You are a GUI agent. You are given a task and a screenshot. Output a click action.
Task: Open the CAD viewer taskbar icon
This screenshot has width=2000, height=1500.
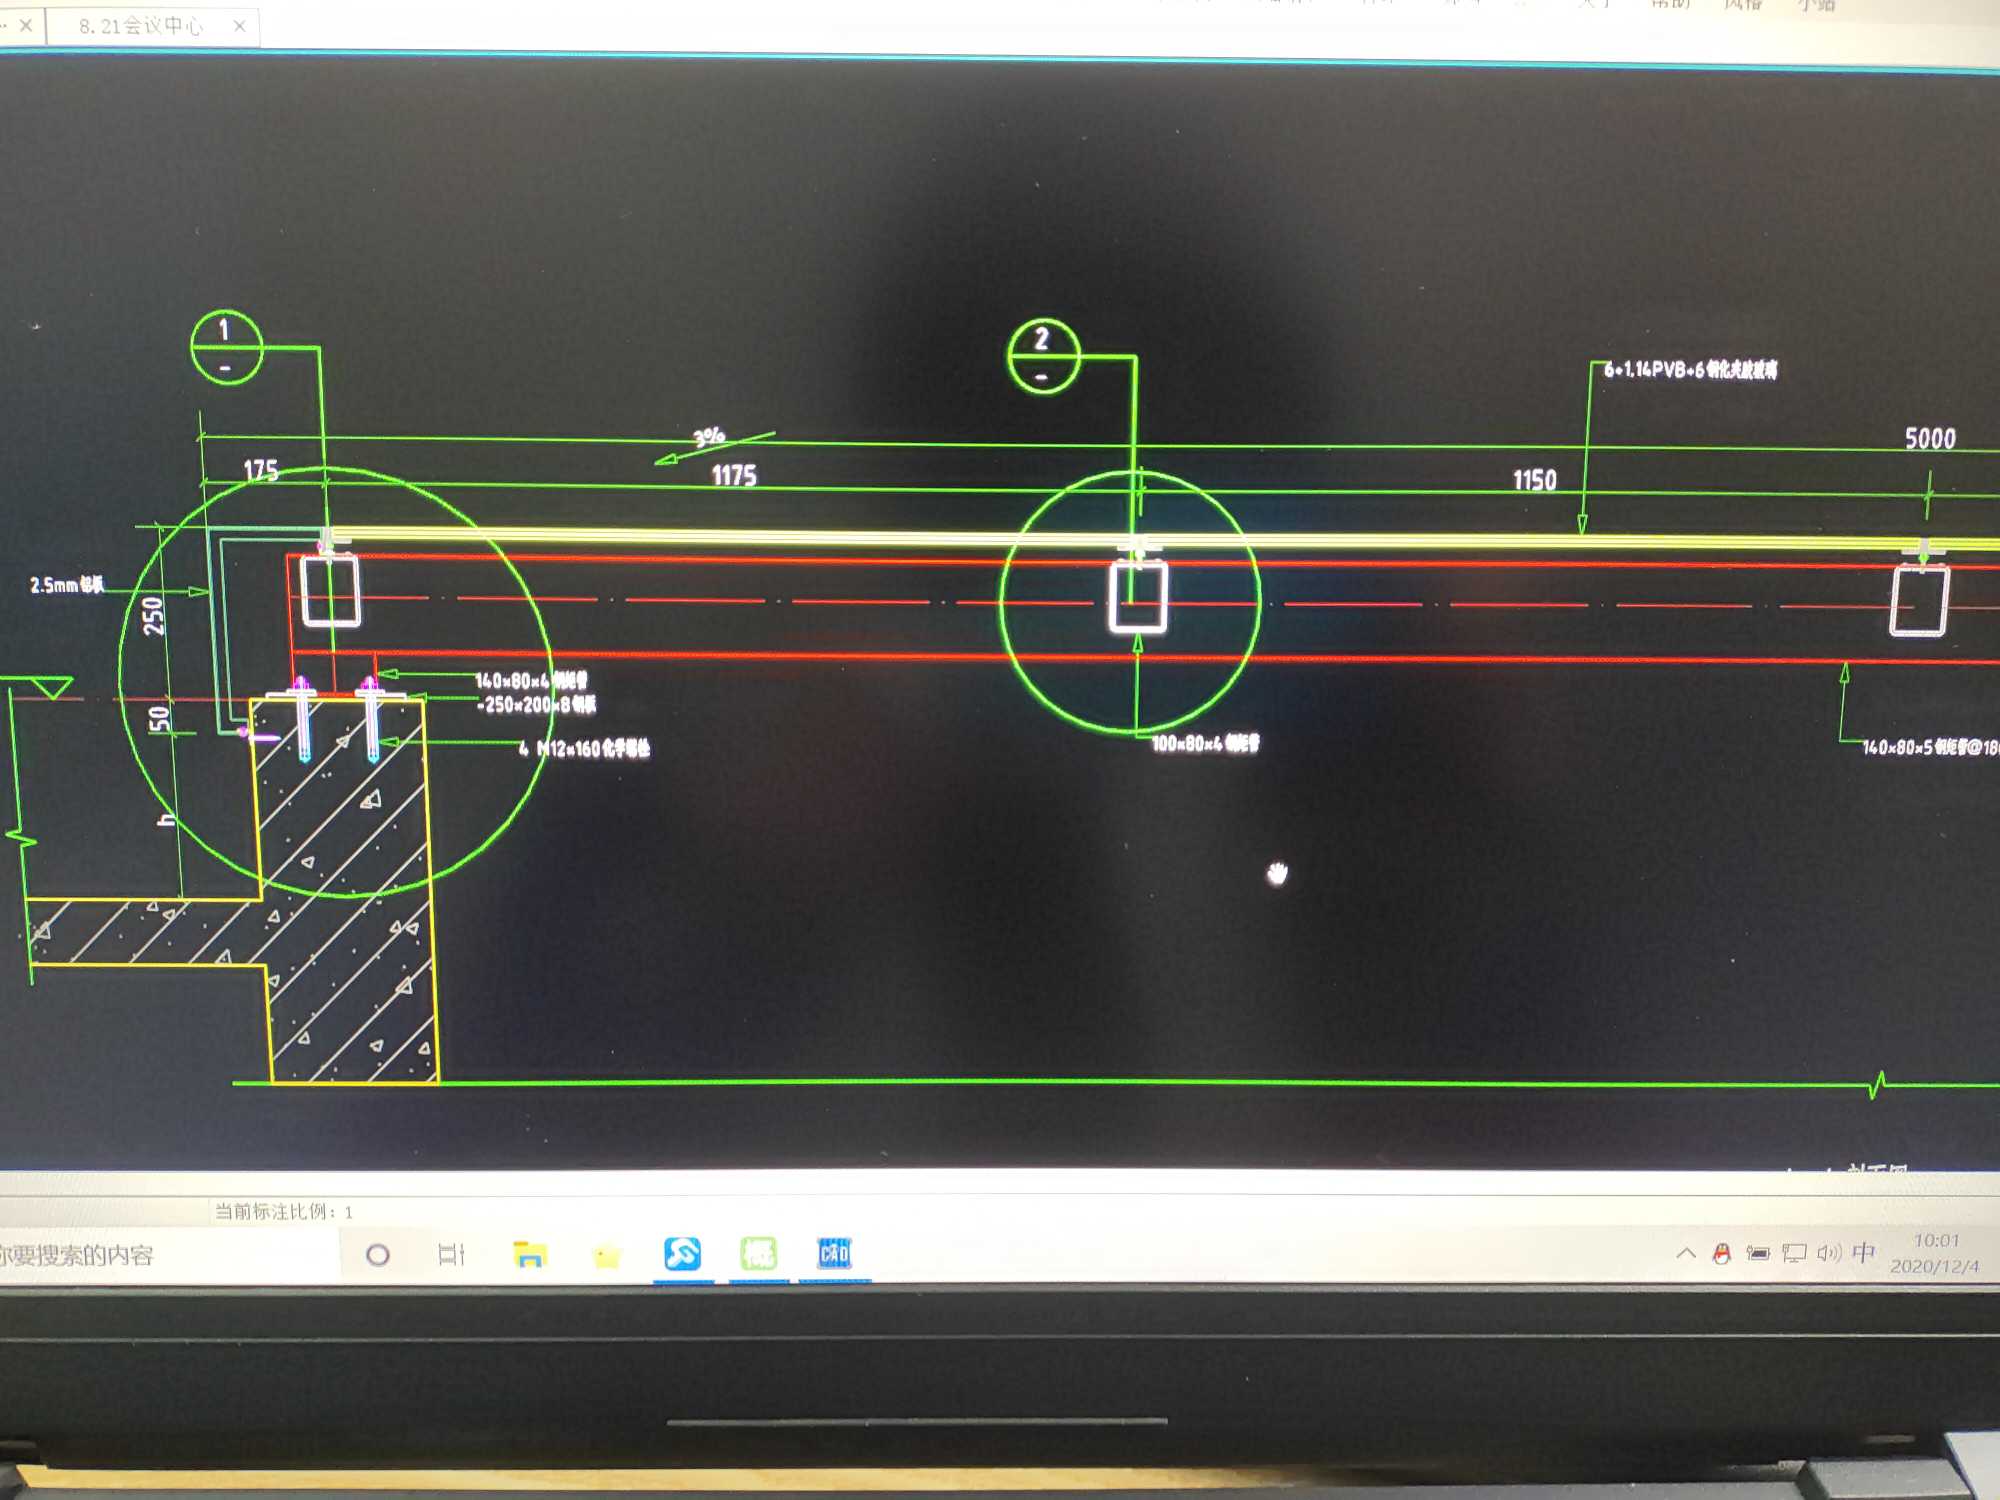coord(834,1253)
